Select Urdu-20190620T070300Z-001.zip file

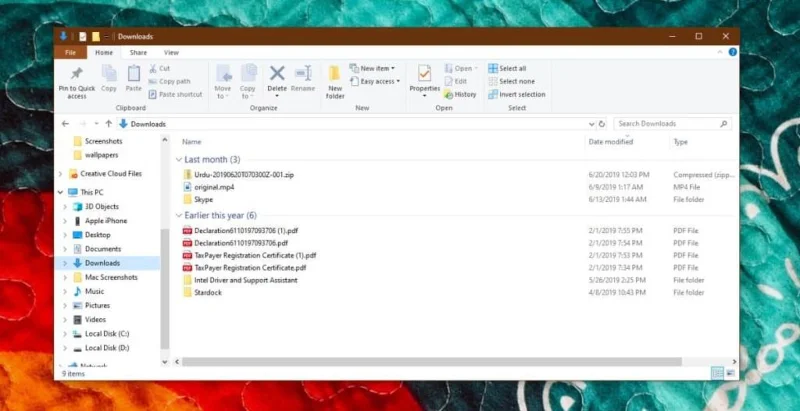(244, 175)
